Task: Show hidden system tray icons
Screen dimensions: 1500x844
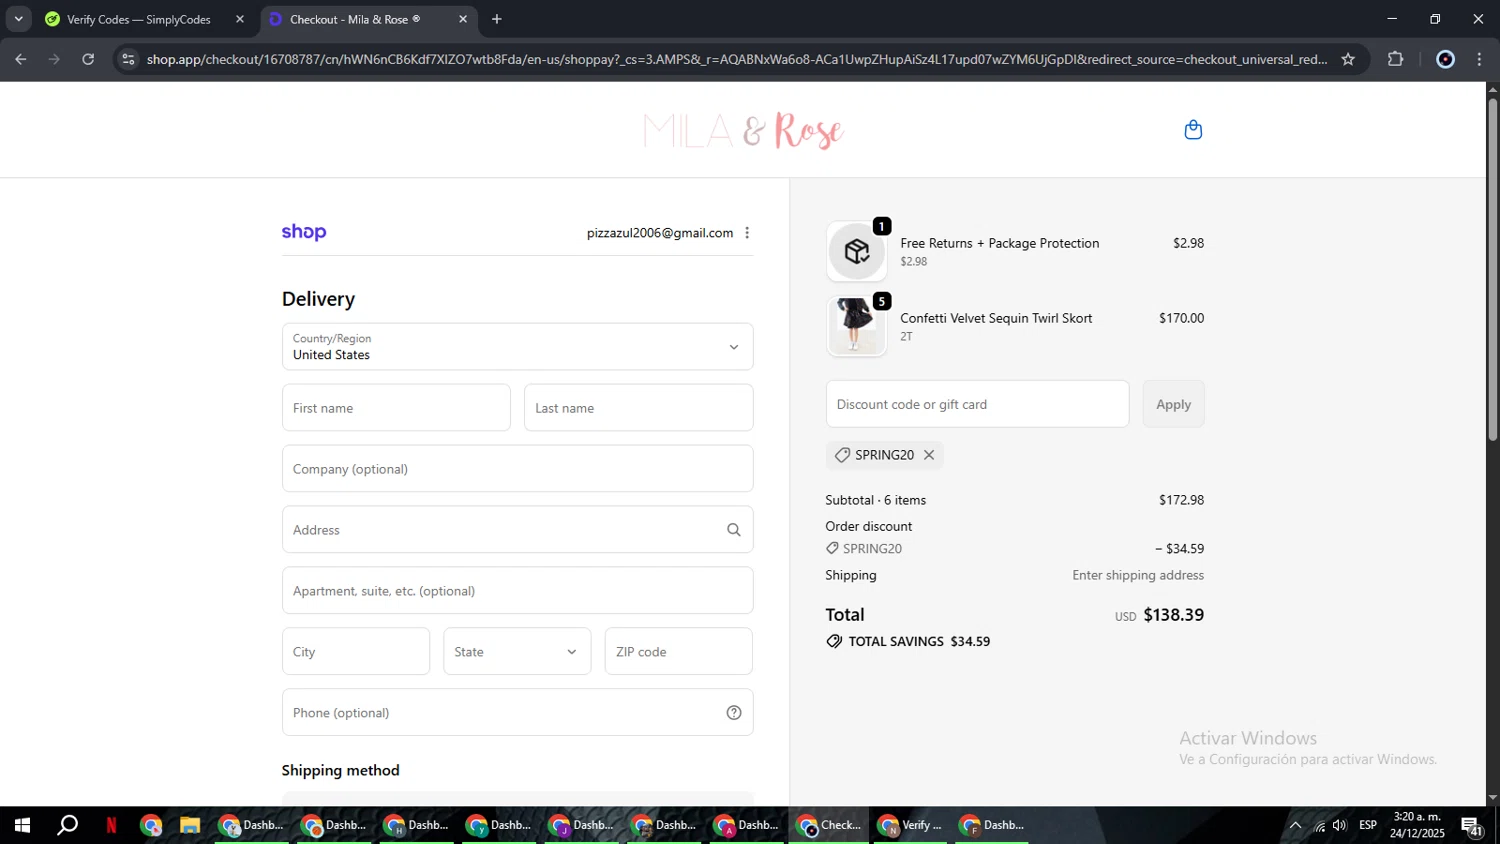Action: pos(1295,825)
